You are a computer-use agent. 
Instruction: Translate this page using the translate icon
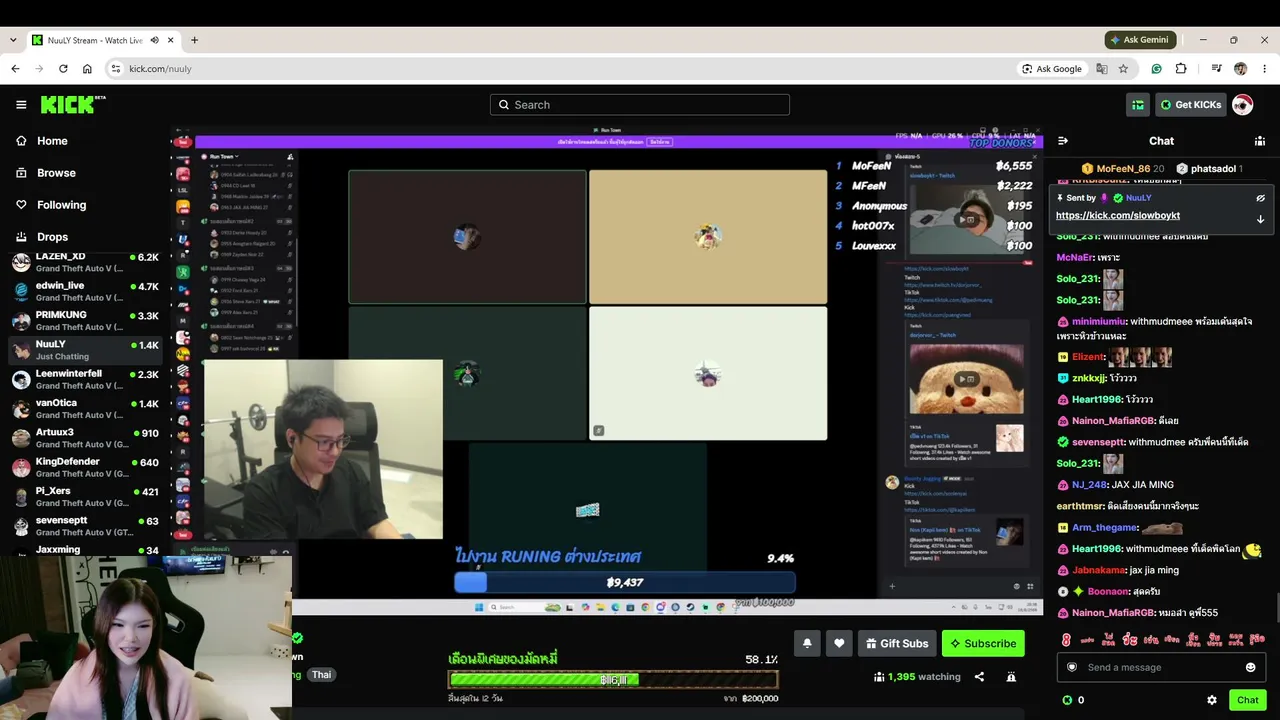[1101, 69]
